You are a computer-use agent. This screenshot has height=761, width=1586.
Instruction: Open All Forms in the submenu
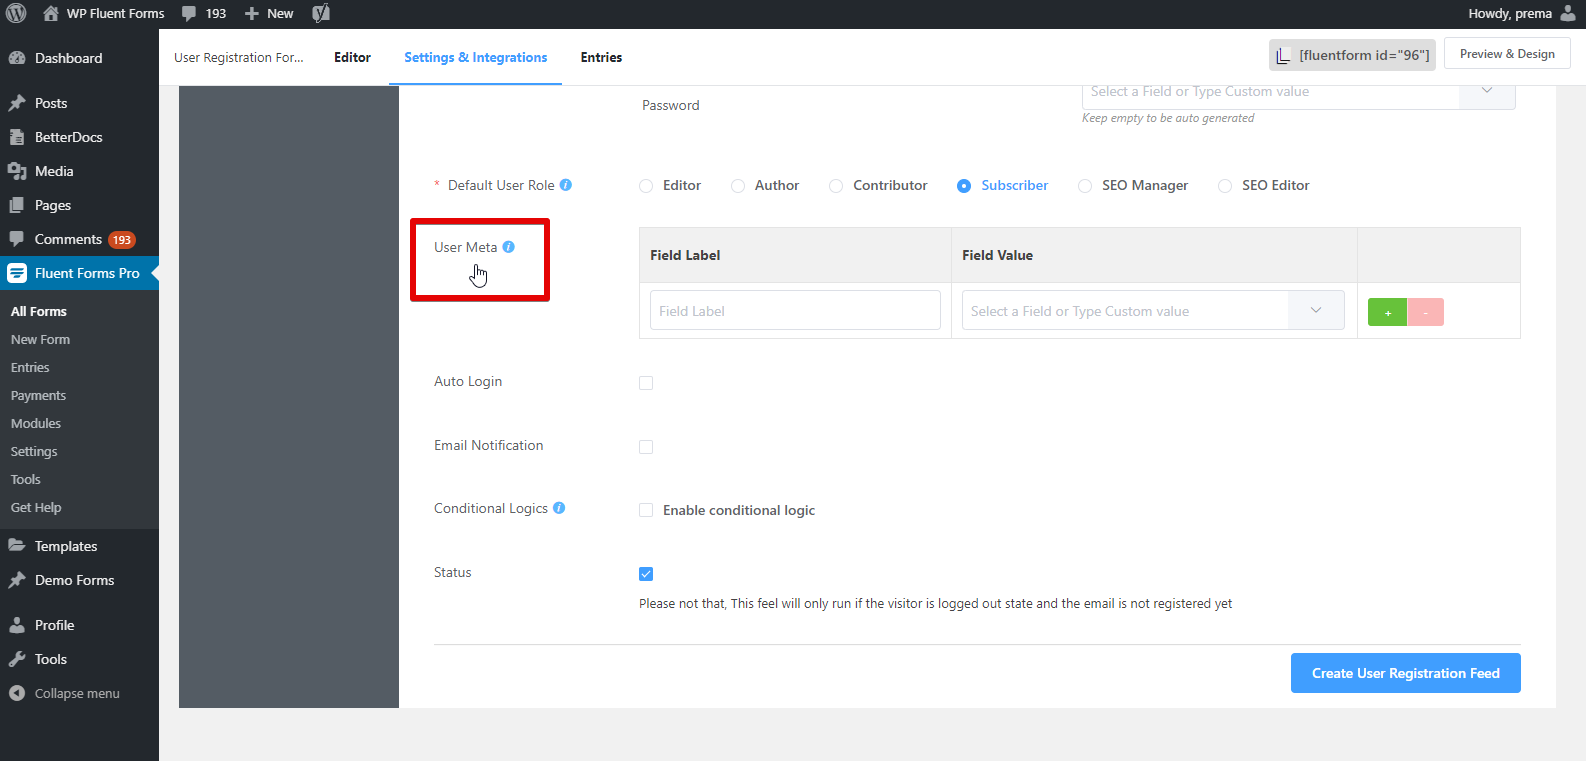tap(39, 311)
